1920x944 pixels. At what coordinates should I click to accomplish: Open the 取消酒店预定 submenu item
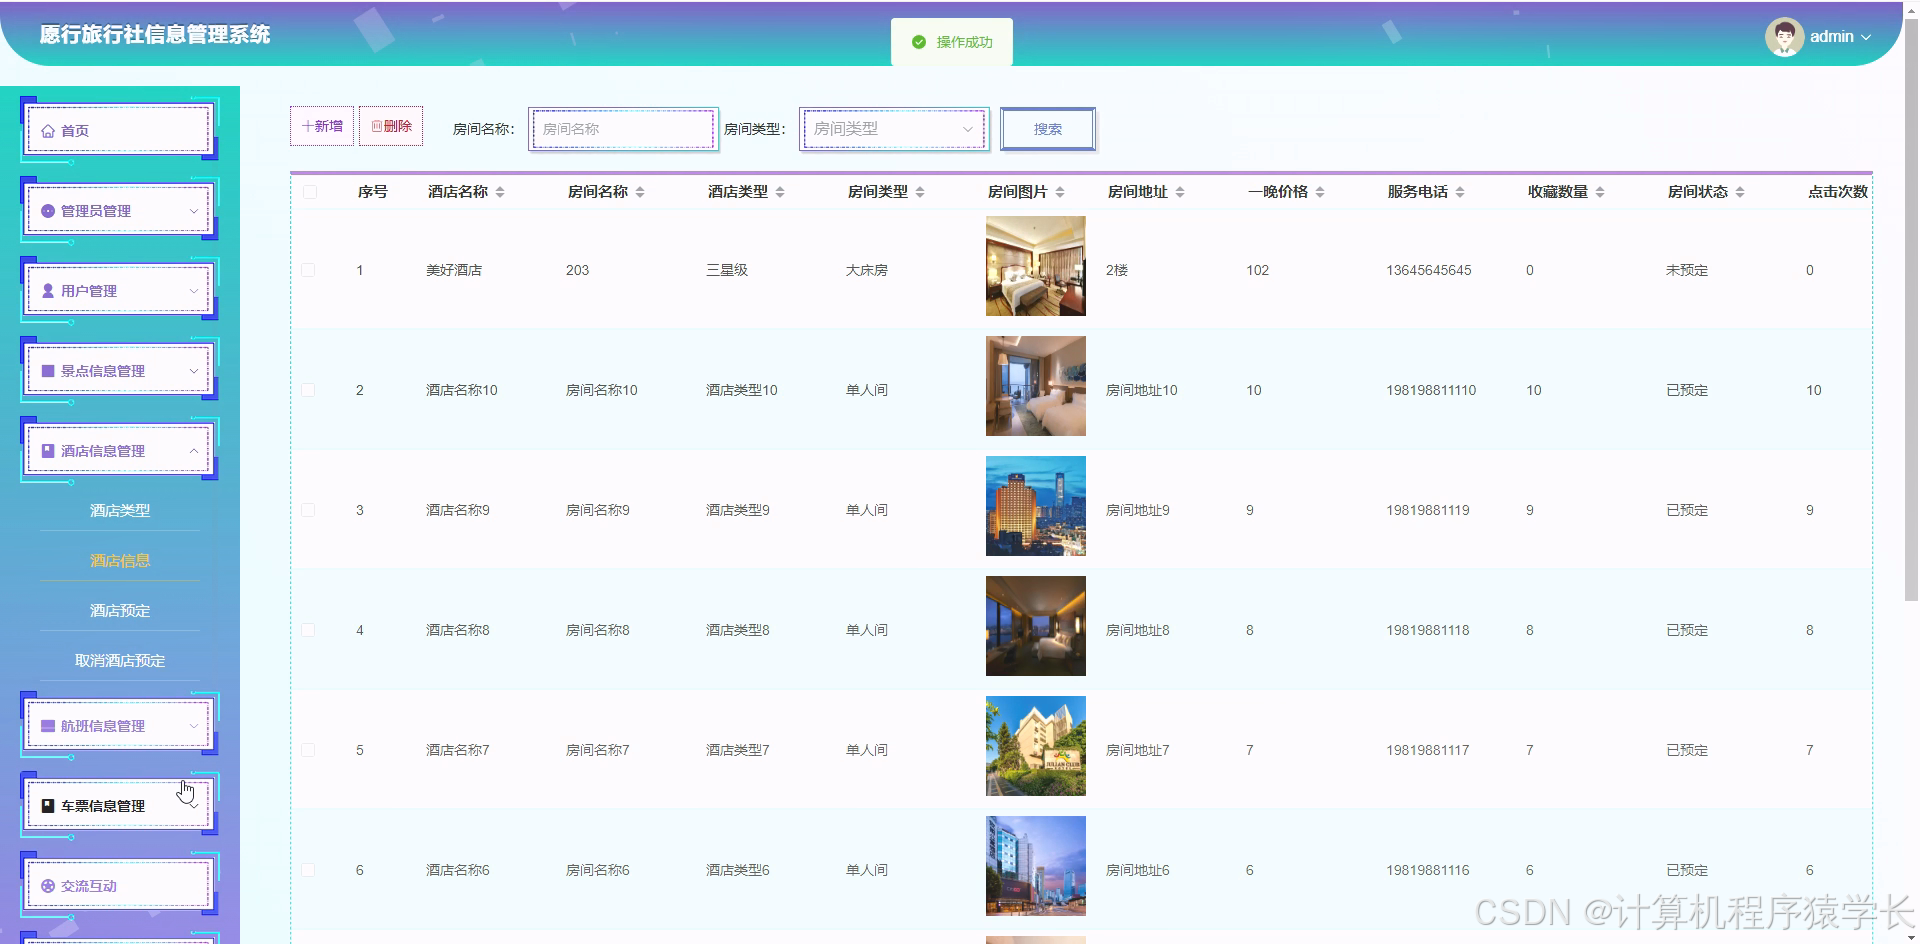point(120,660)
